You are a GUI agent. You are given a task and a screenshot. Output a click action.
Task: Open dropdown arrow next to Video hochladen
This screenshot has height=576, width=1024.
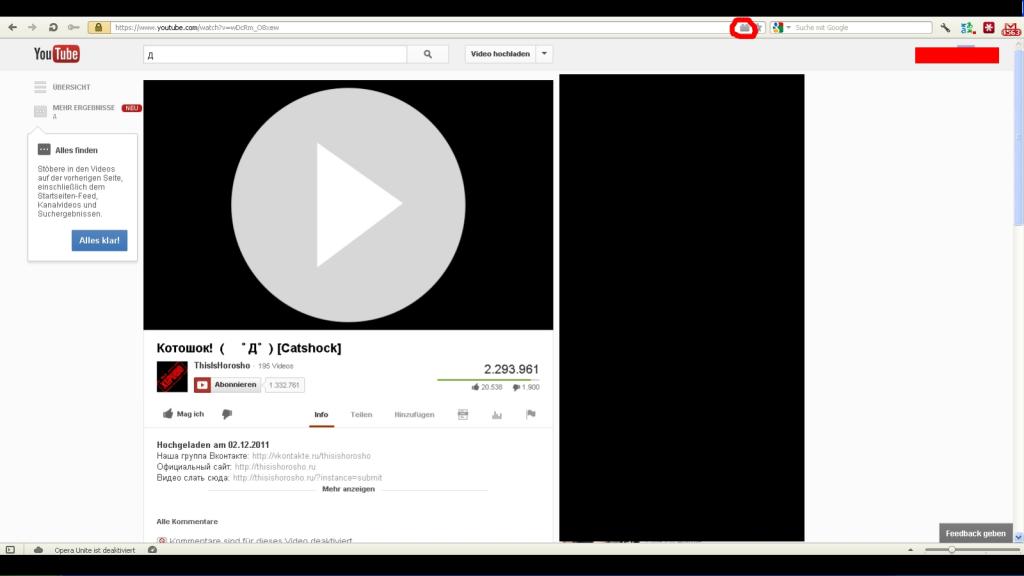pyautogui.click(x=544, y=54)
